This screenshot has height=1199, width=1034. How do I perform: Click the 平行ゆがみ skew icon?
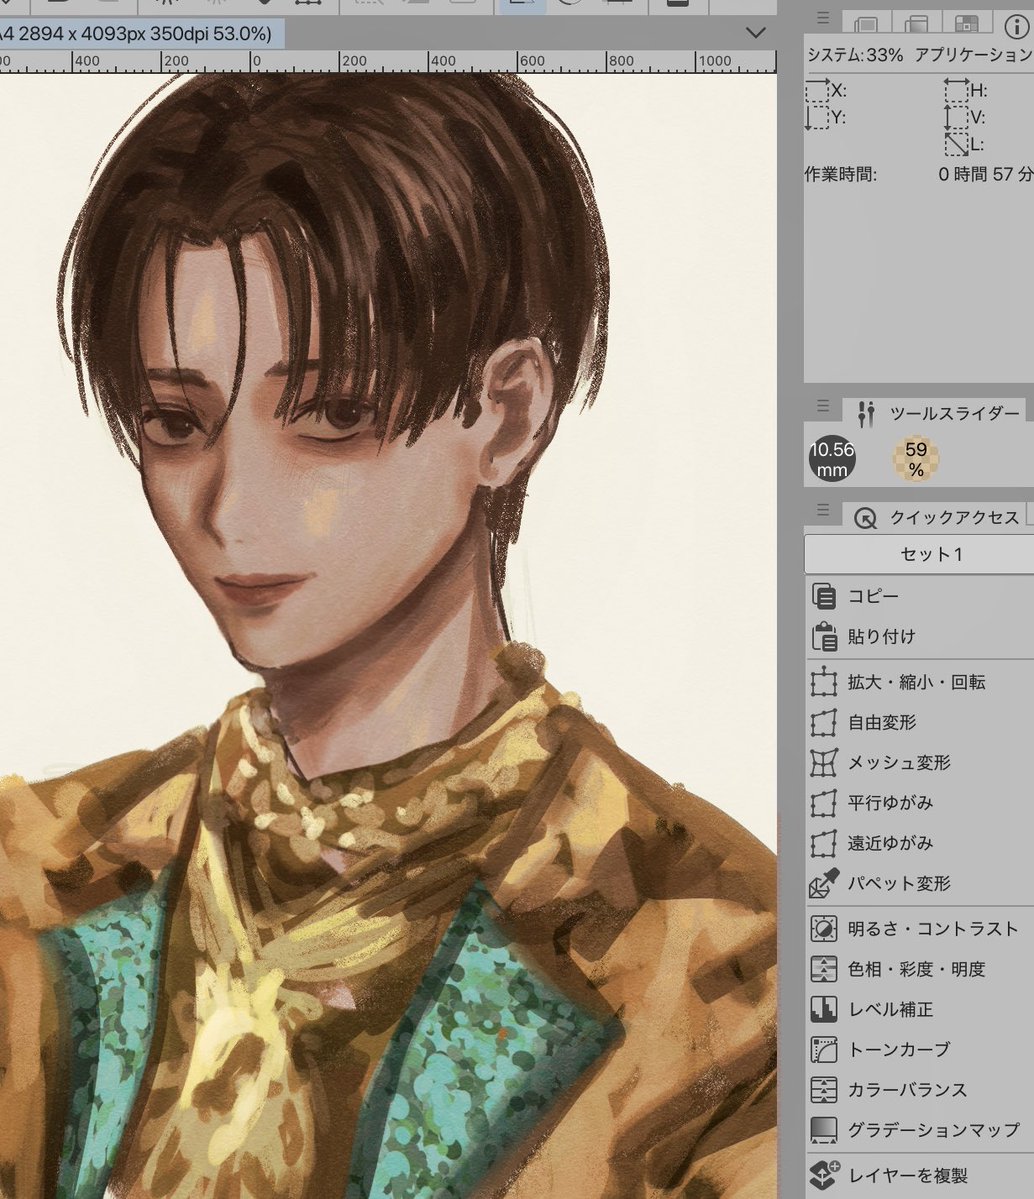point(824,803)
